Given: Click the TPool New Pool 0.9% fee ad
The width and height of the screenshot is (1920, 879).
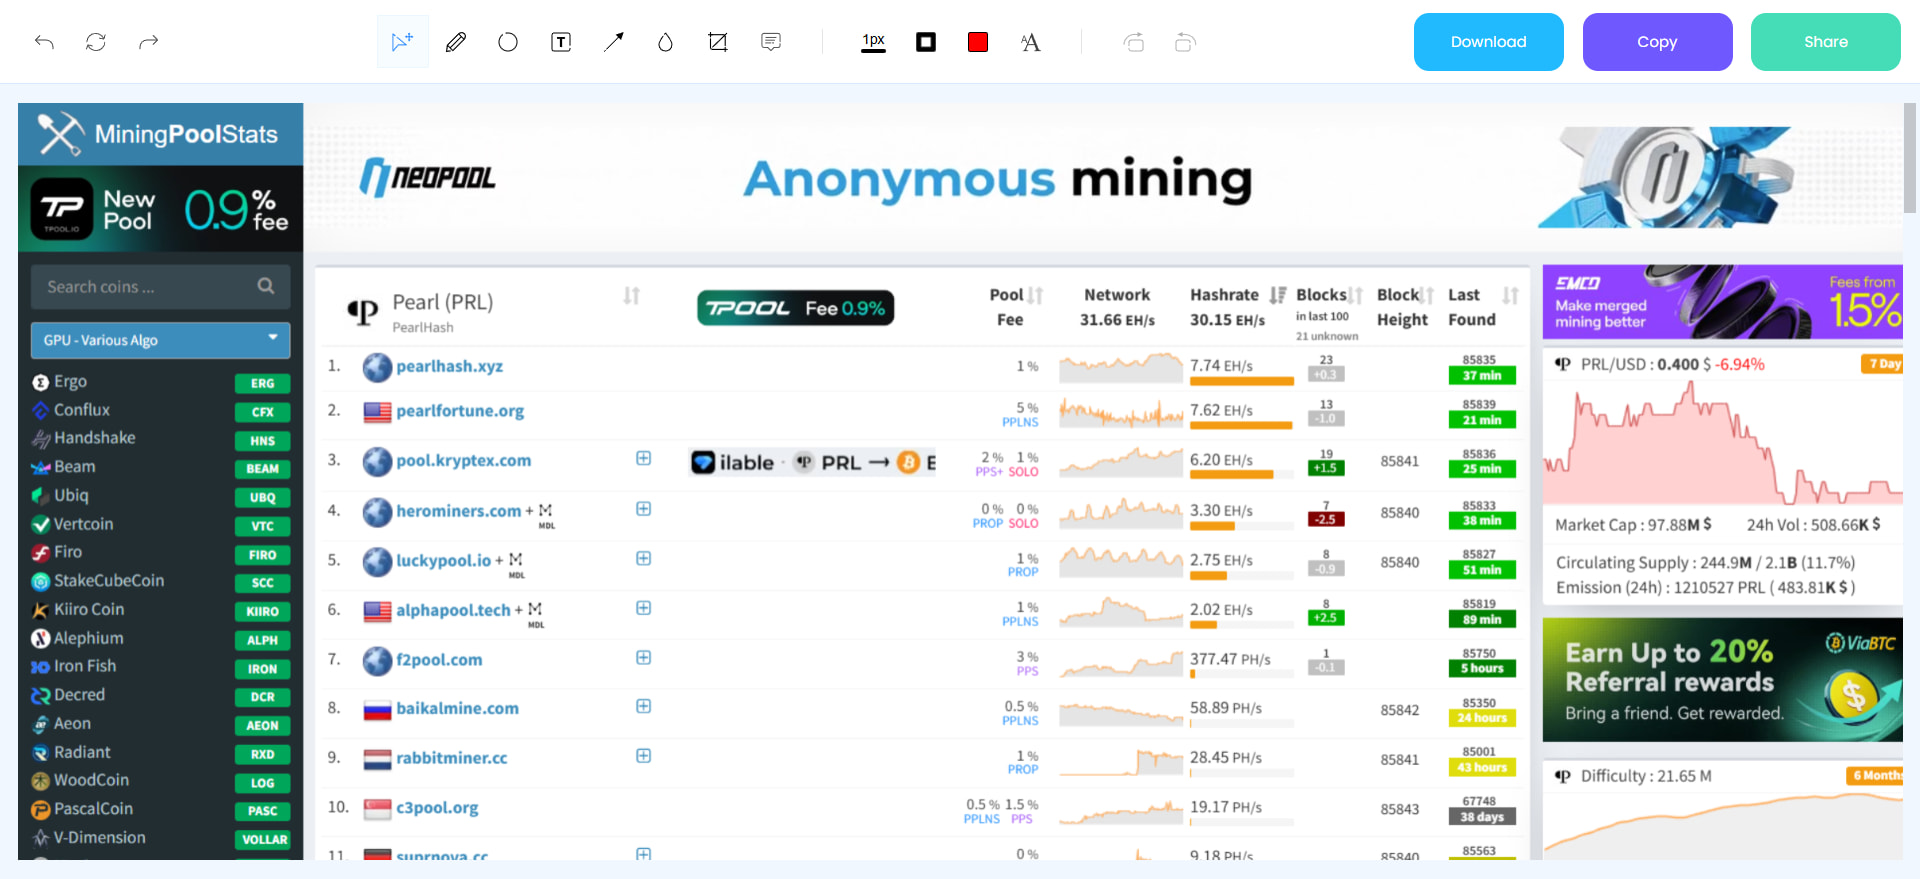Looking at the screenshot, I should tap(160, 209).
